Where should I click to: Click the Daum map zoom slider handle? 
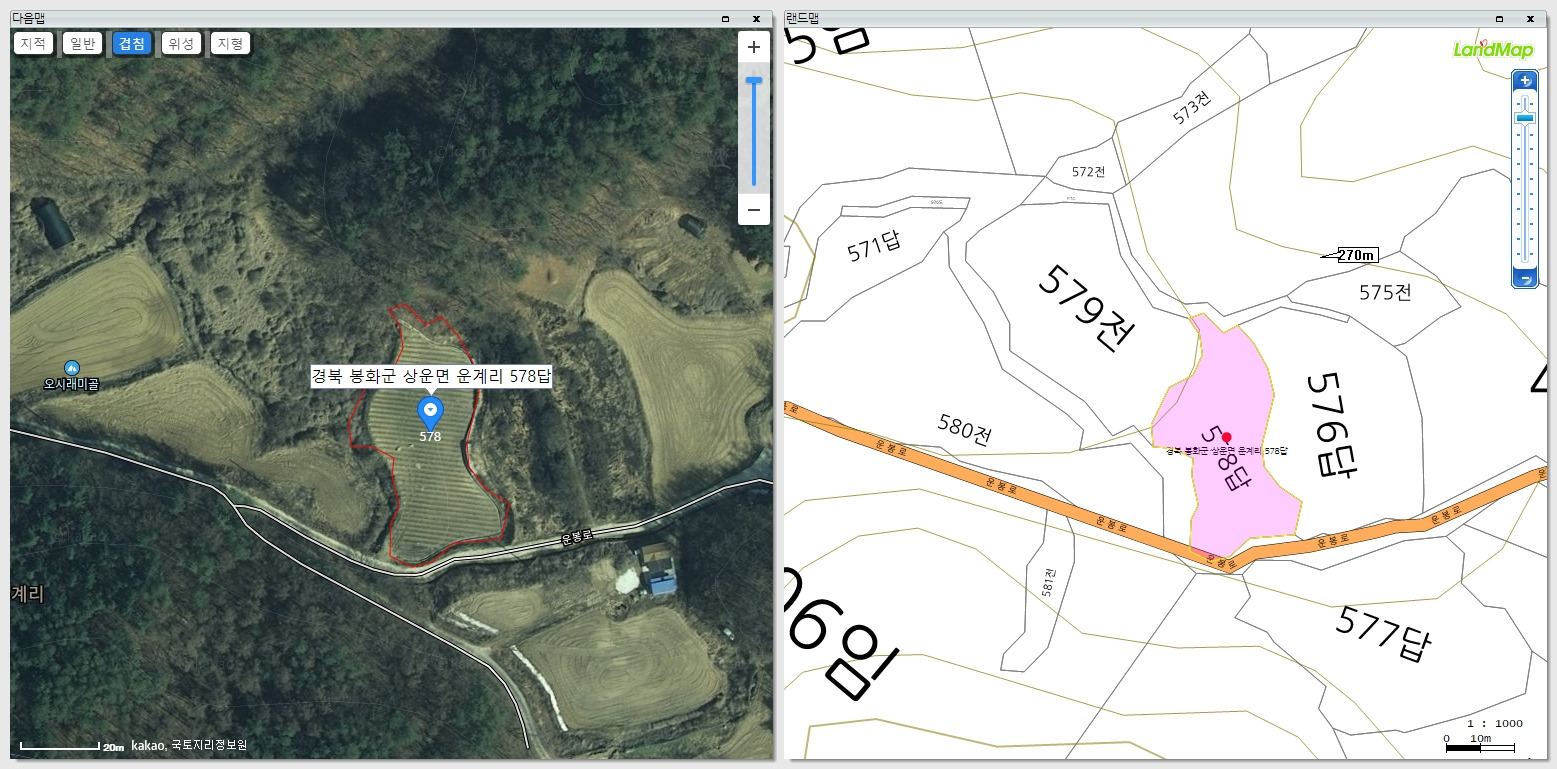(x=754, y=79)
